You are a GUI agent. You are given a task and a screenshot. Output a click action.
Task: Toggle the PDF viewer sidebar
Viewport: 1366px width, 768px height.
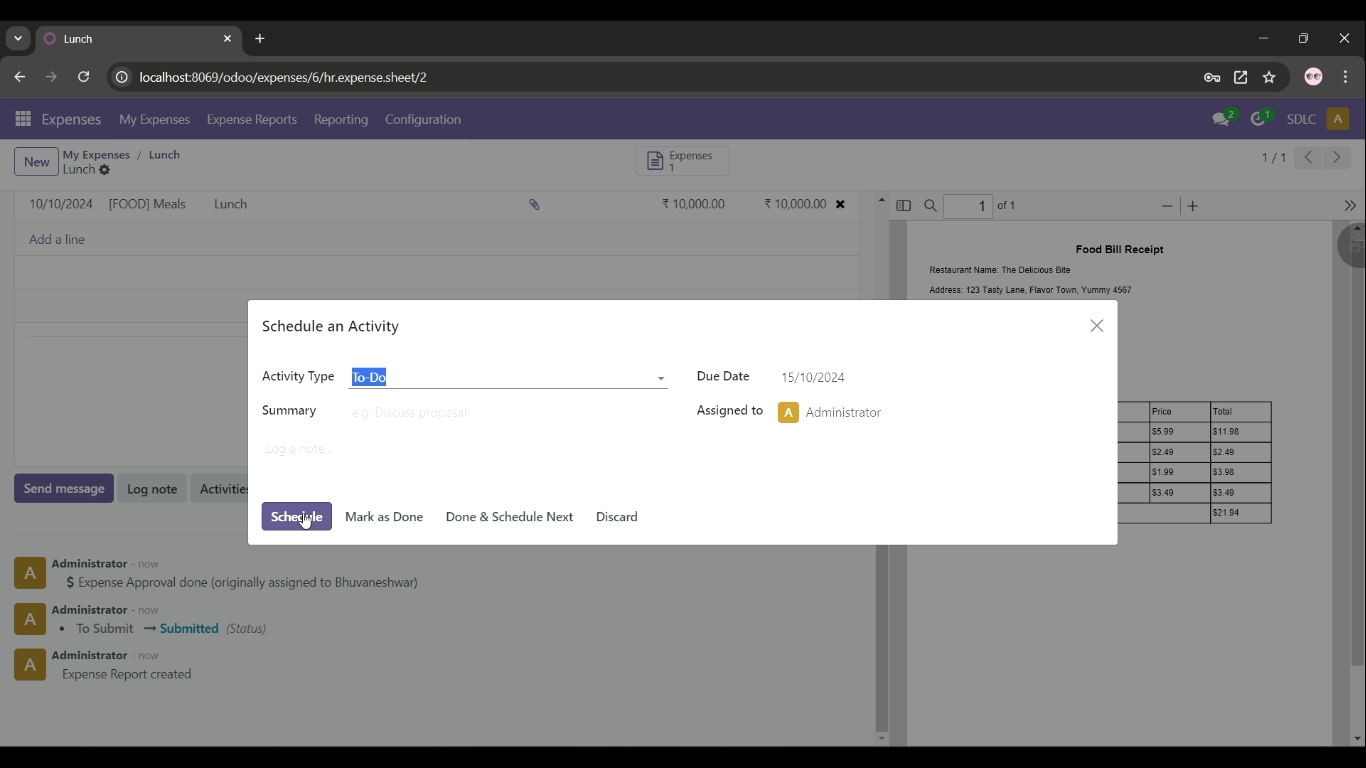click(904, 206)
